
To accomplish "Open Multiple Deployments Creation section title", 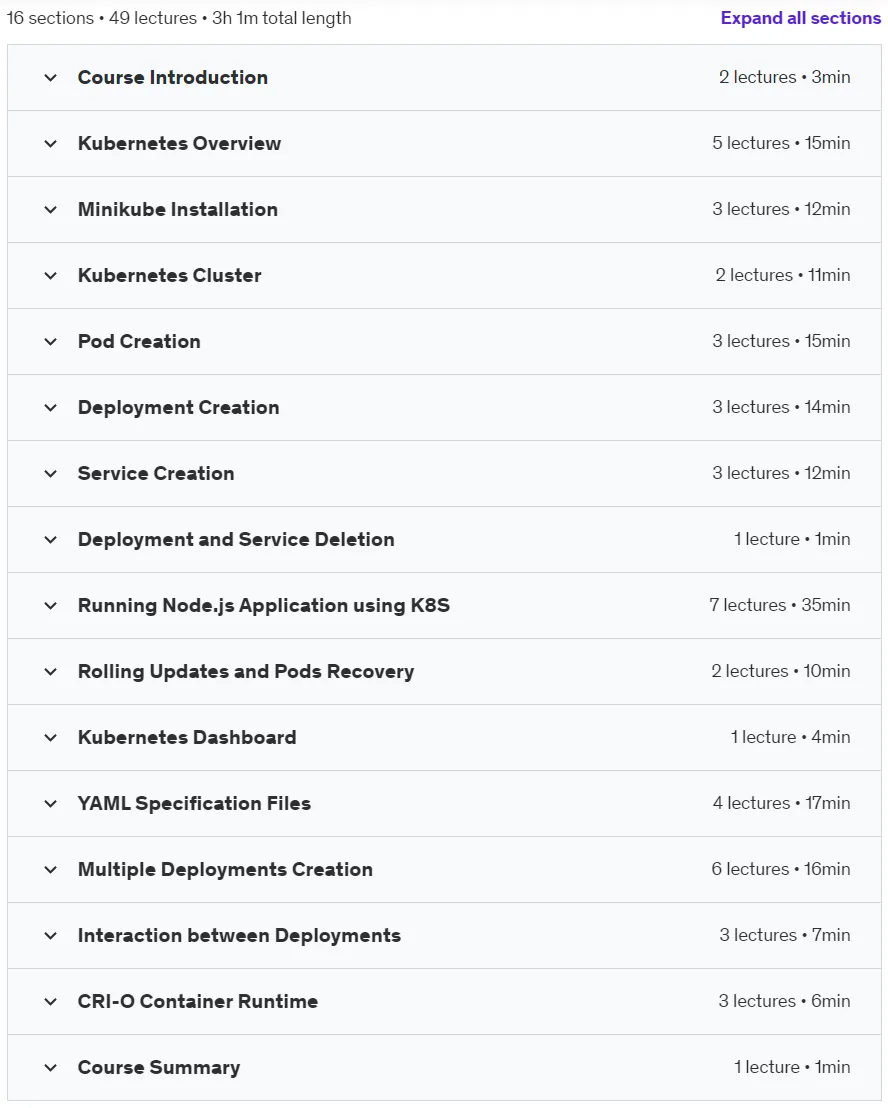I will pyautogui.click(x=225, y=870).
